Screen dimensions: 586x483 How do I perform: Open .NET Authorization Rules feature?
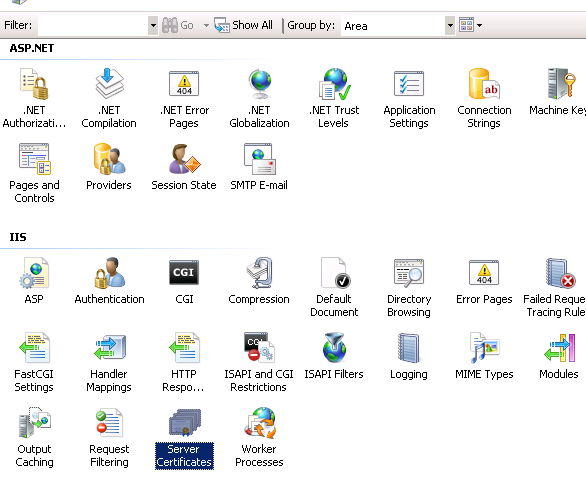point(34,98)
